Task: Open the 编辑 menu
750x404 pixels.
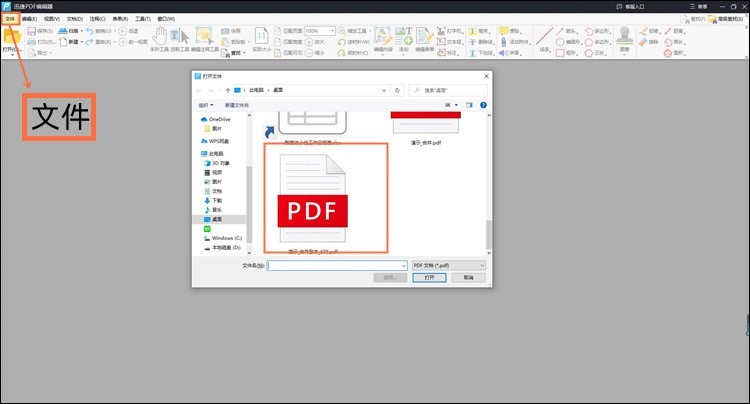Action: point(29,19)
